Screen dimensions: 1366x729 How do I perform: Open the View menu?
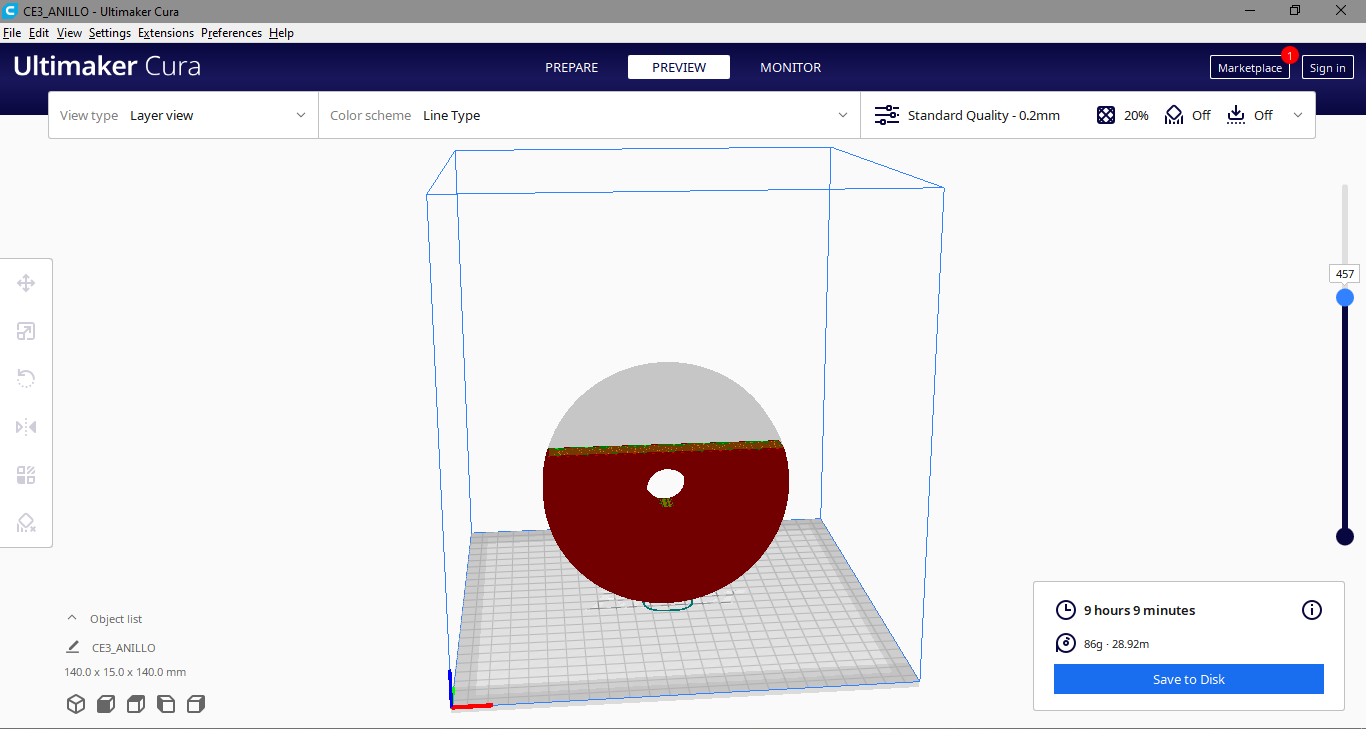69,33
